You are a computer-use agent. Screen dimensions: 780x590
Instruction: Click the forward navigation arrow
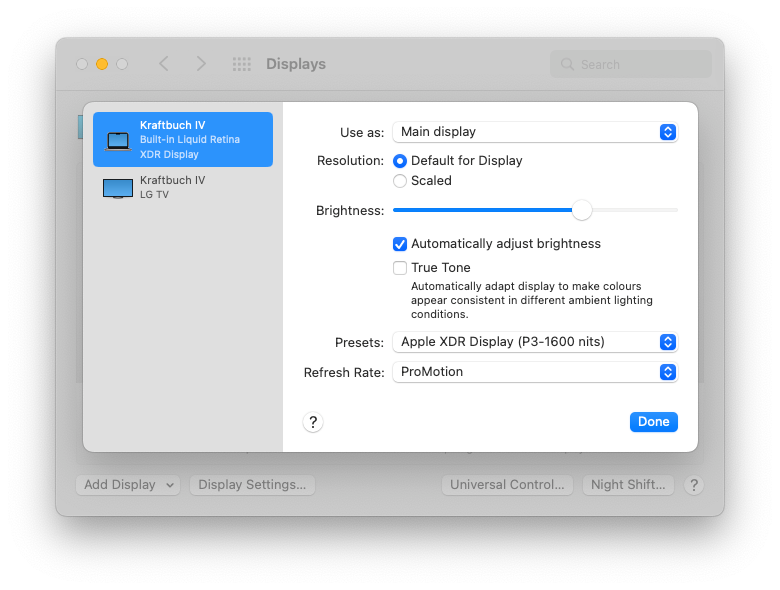pos(201,64)
